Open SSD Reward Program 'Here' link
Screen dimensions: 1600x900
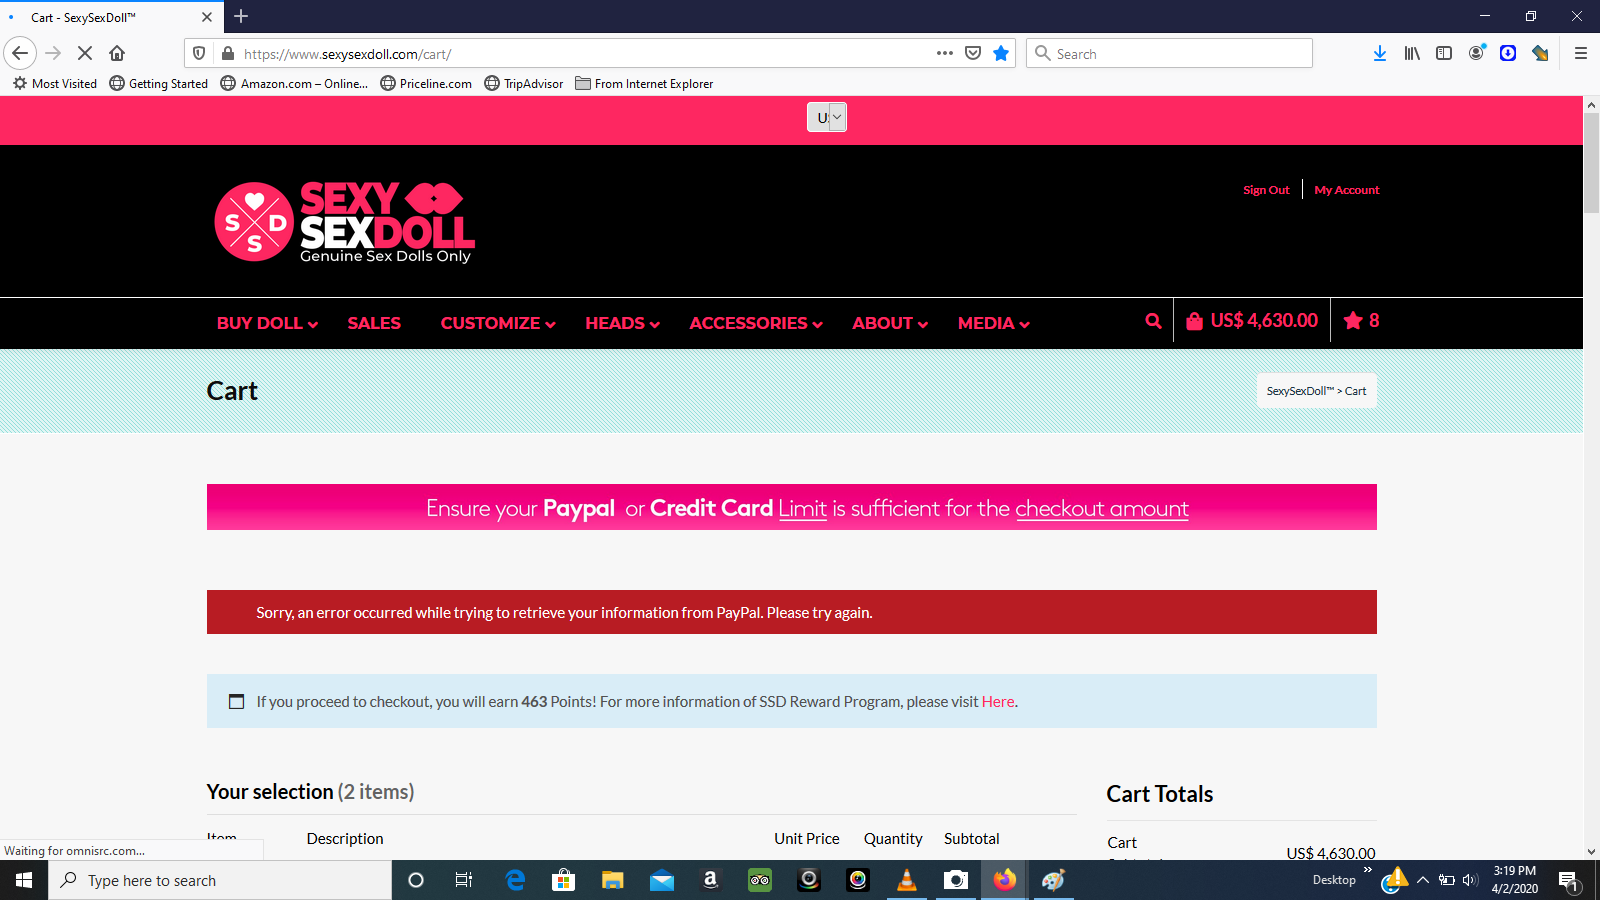click(998, 702)
